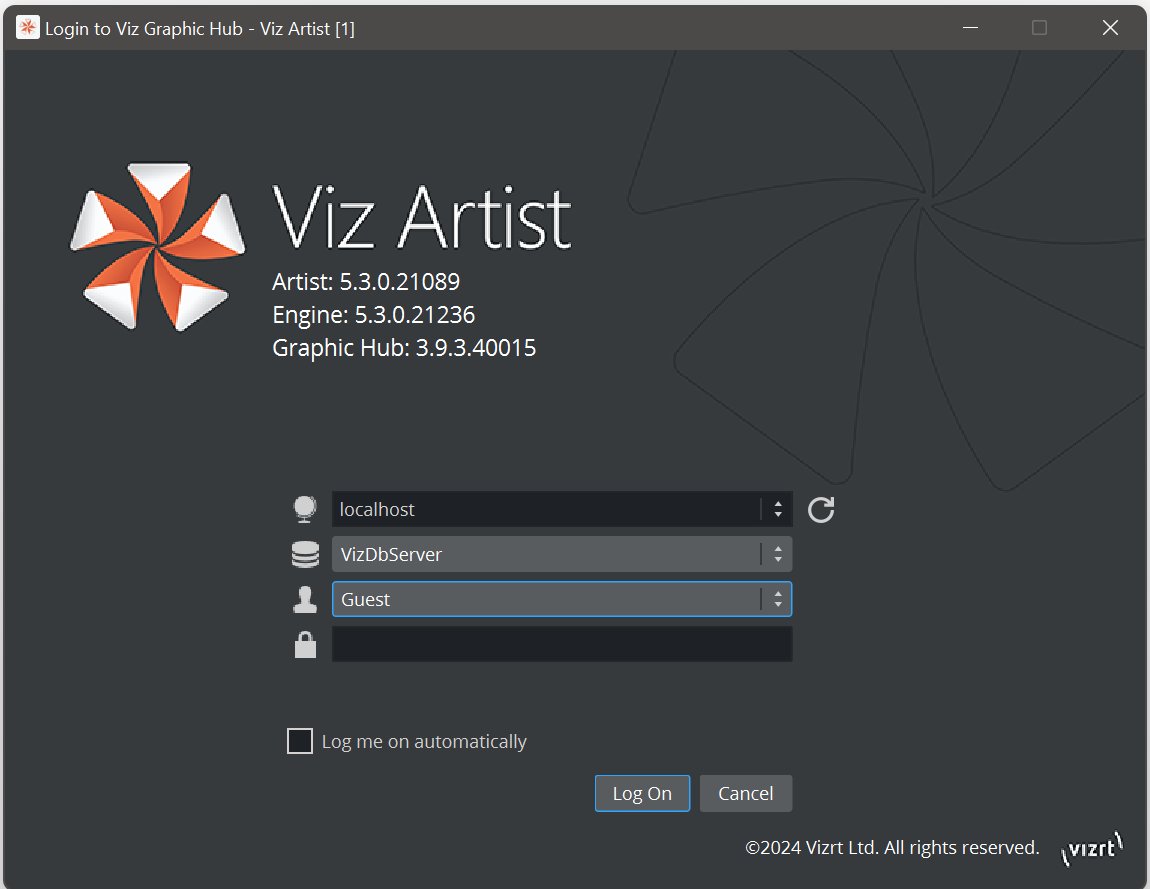Click the refresh hosts icon
1150x889 pixels.
[821, 510]
